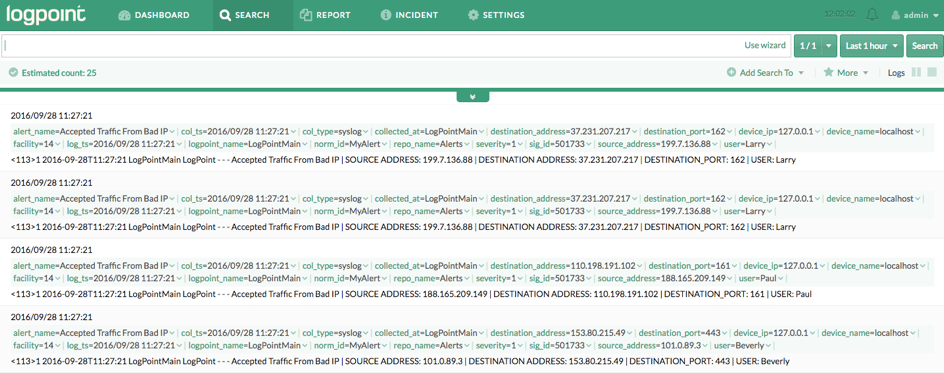The image size is (944, 373).
Task: Switch Logs to grid view layout
Action: (932, 72)
